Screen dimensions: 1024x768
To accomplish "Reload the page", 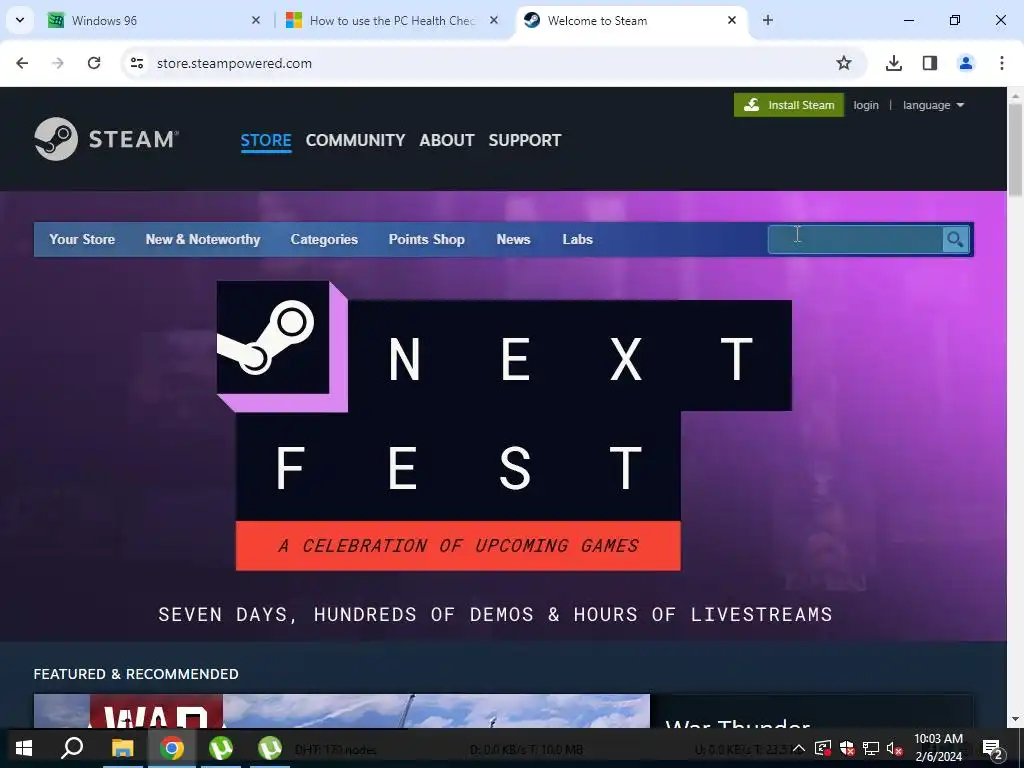I will coord(94,63).
